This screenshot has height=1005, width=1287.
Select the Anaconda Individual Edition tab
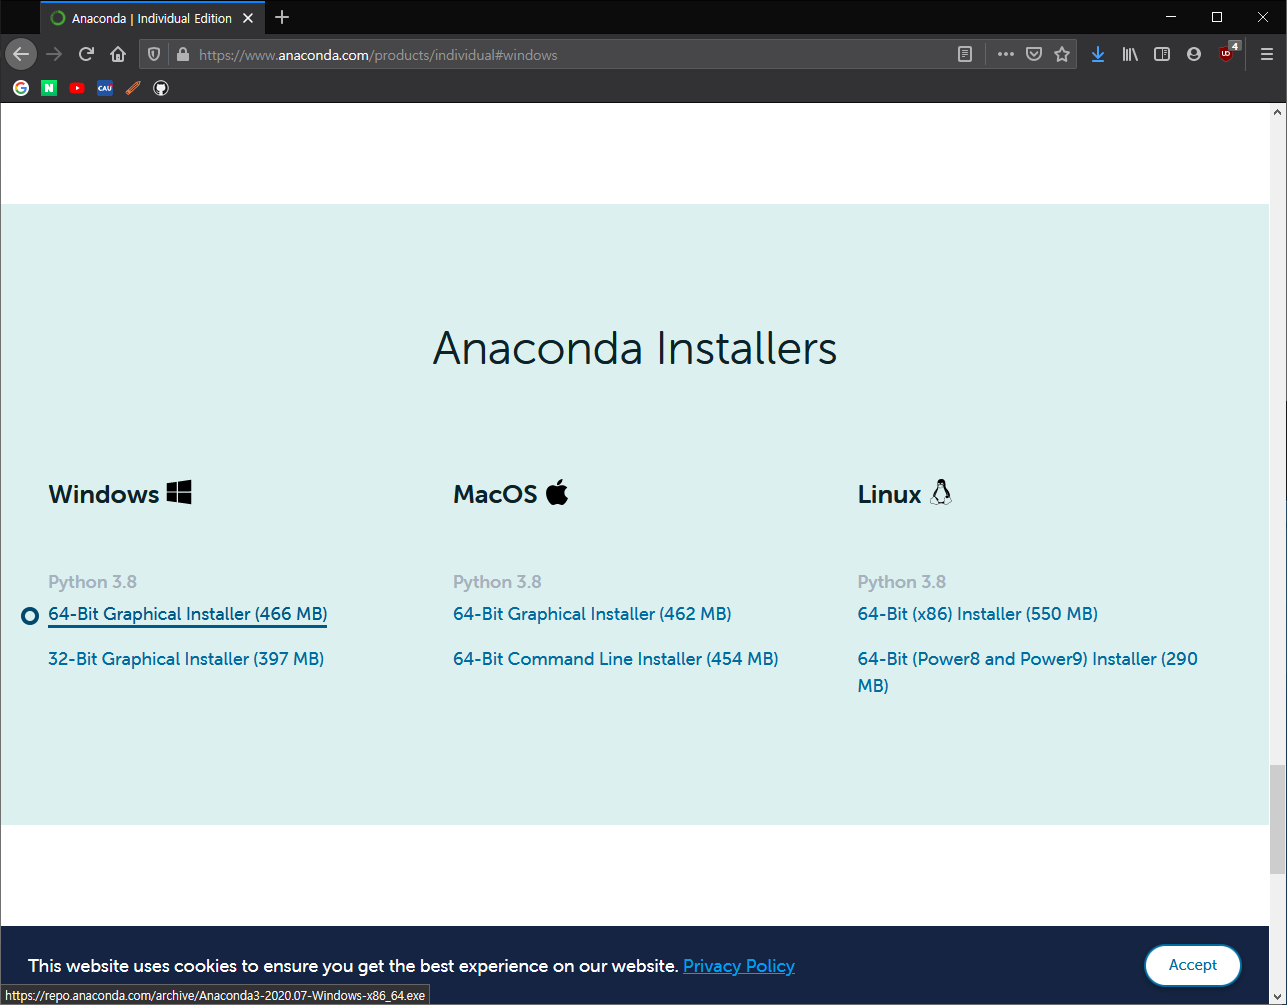(x=152, y=18)
